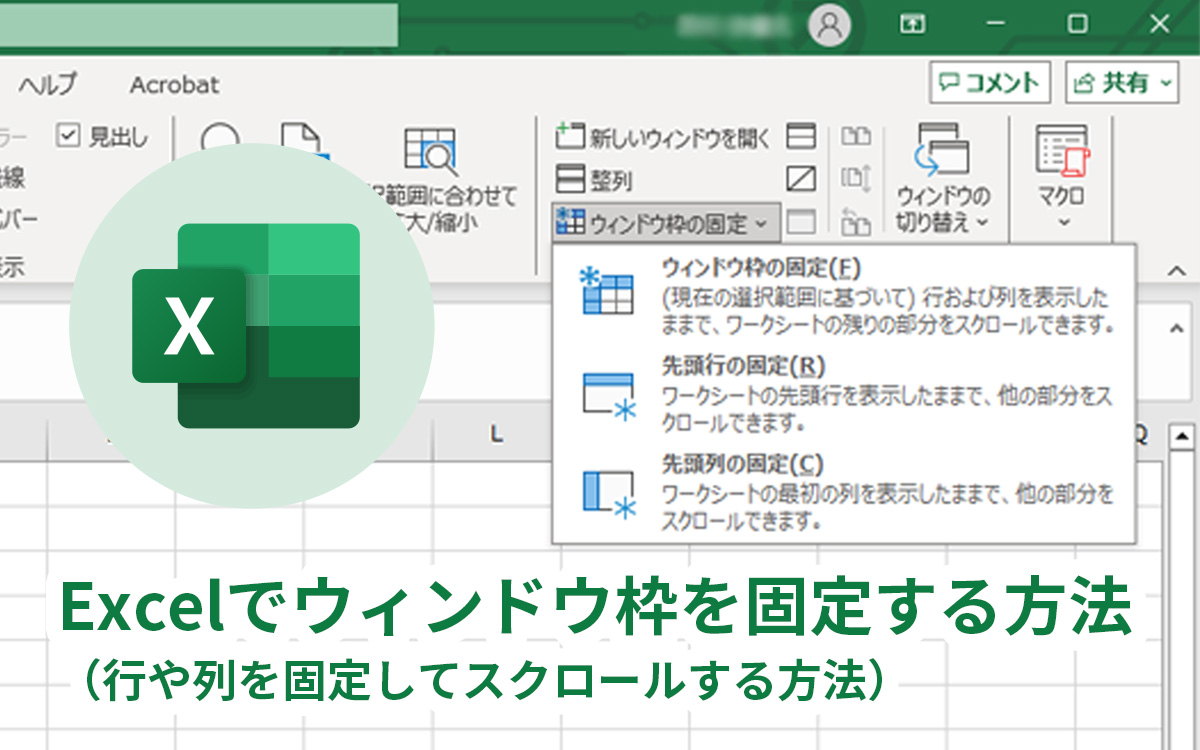Switch to the ヘルプ ribbon tab

[x=47, y=85]
